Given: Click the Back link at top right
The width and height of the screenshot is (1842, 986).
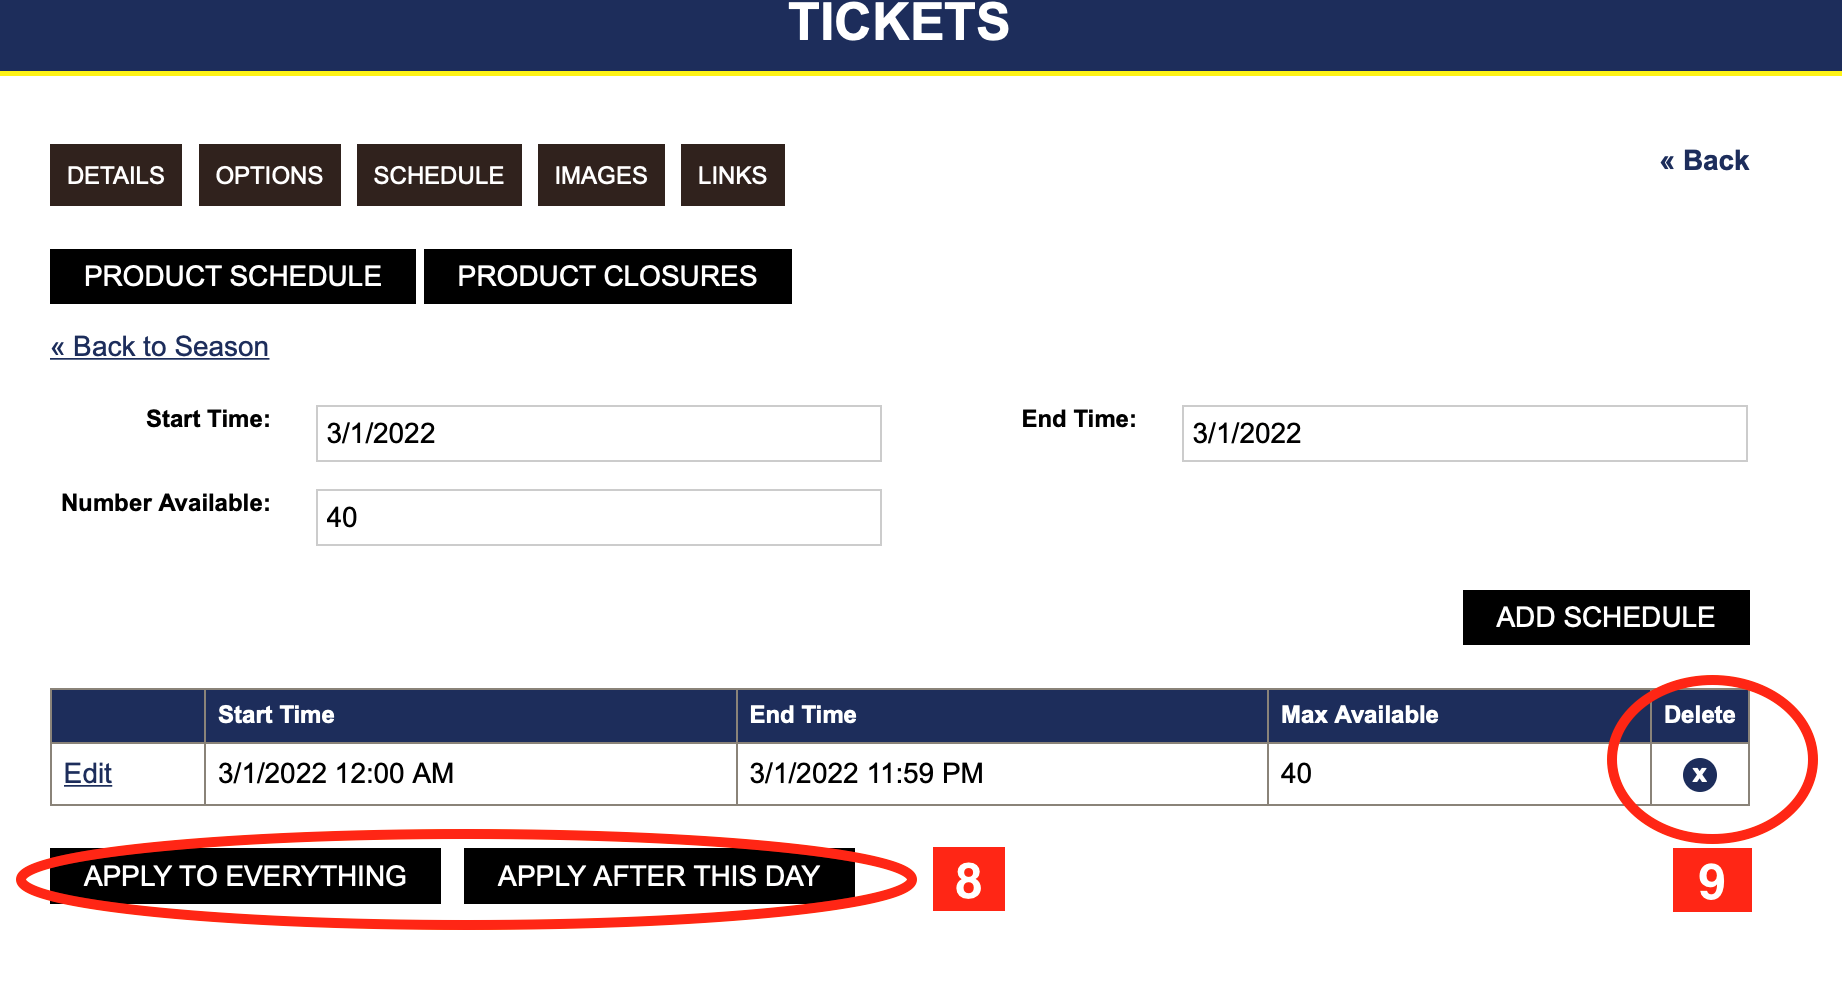Looking at the screenshot, I should click(x=1704, y=161).
